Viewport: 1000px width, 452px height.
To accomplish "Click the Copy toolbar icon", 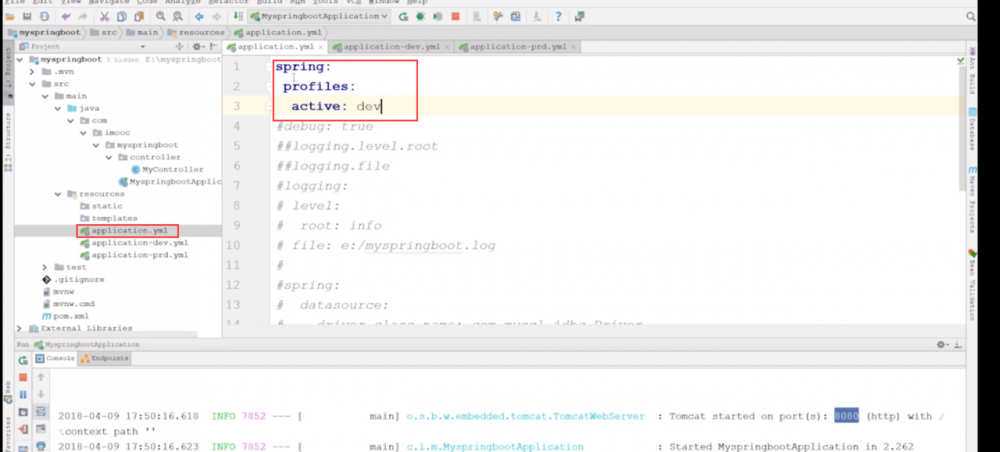I will point(121,17).
